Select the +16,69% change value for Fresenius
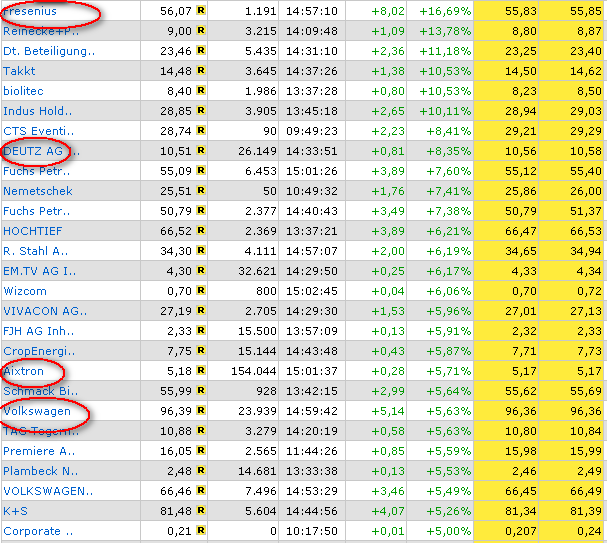 coord(446,11)
